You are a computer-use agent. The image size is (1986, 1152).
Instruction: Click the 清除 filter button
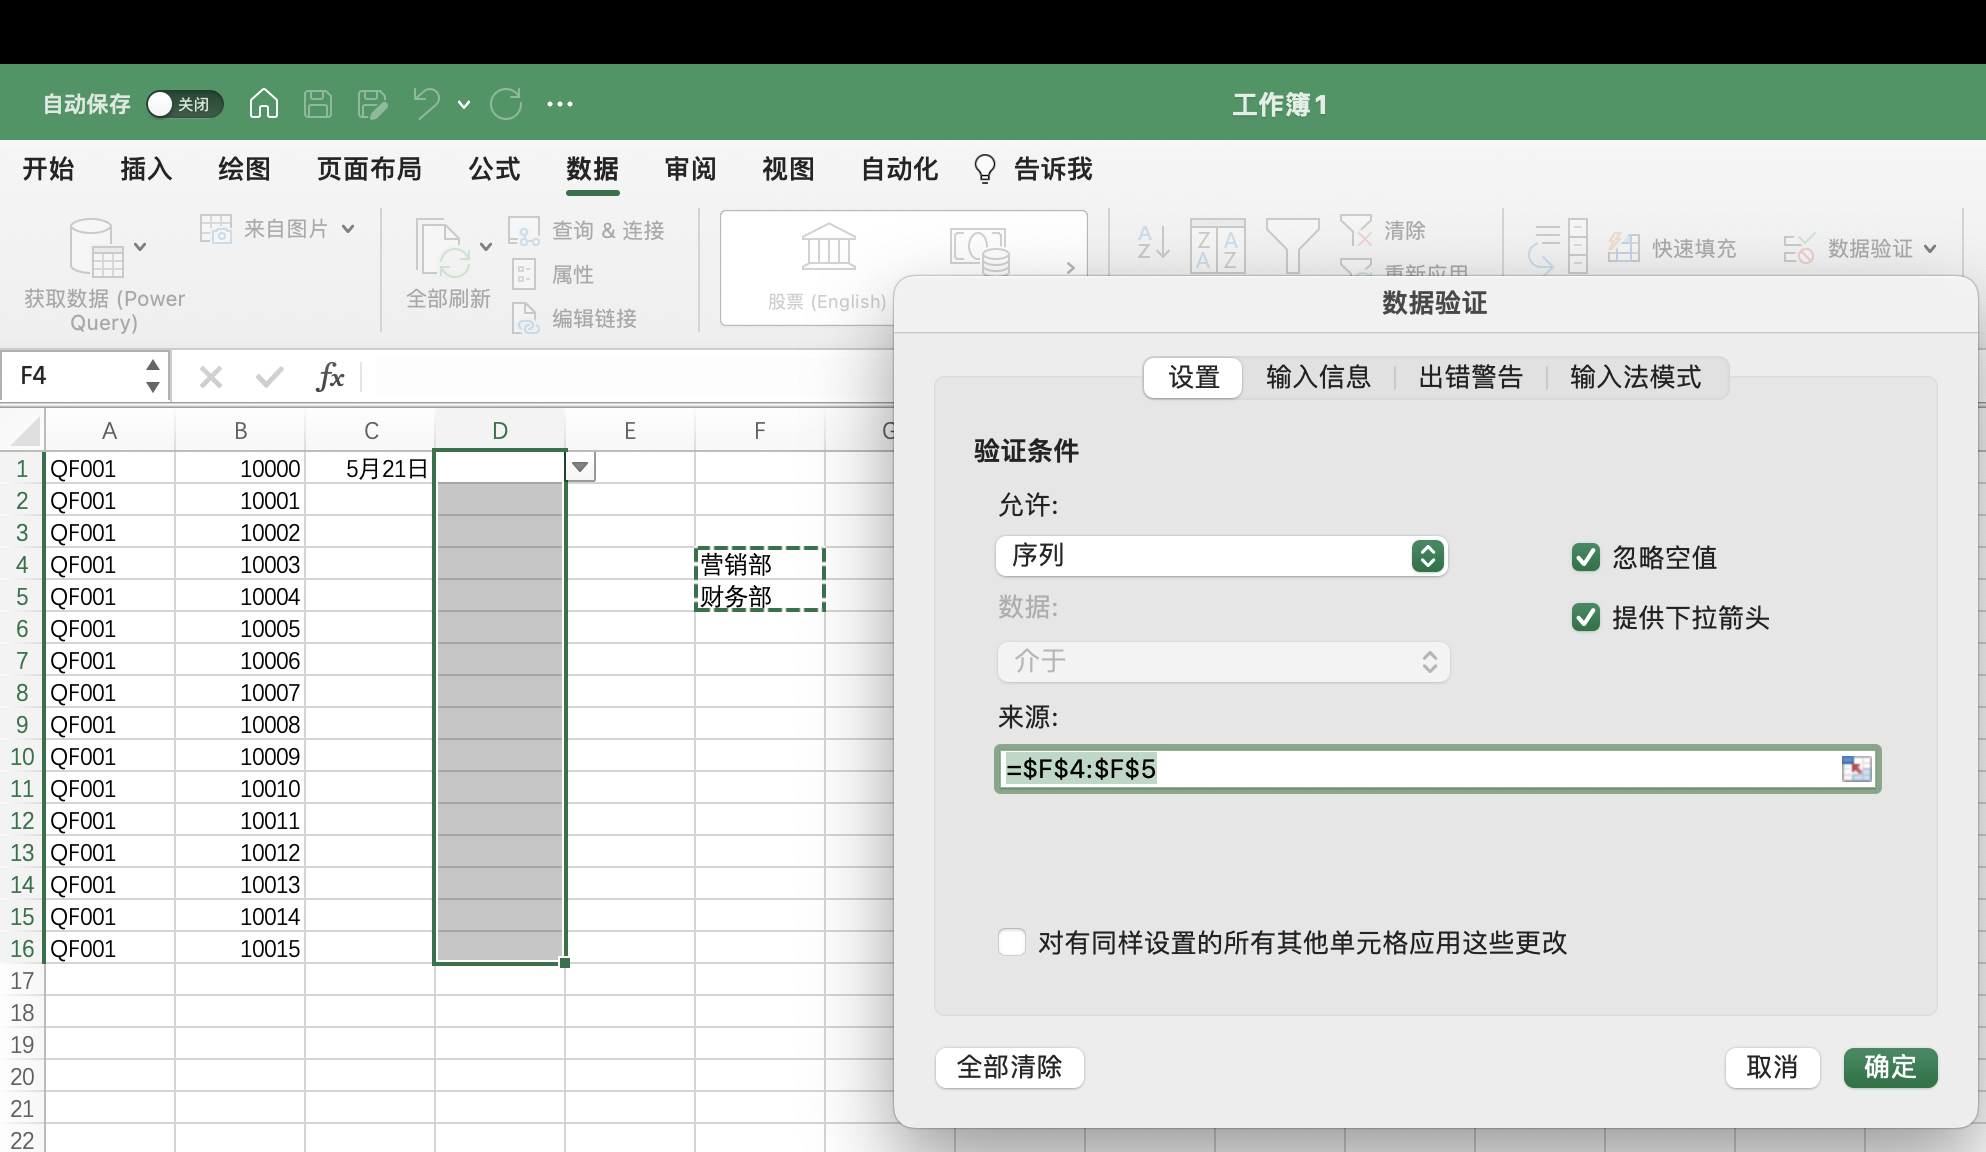click(1384, 230)
